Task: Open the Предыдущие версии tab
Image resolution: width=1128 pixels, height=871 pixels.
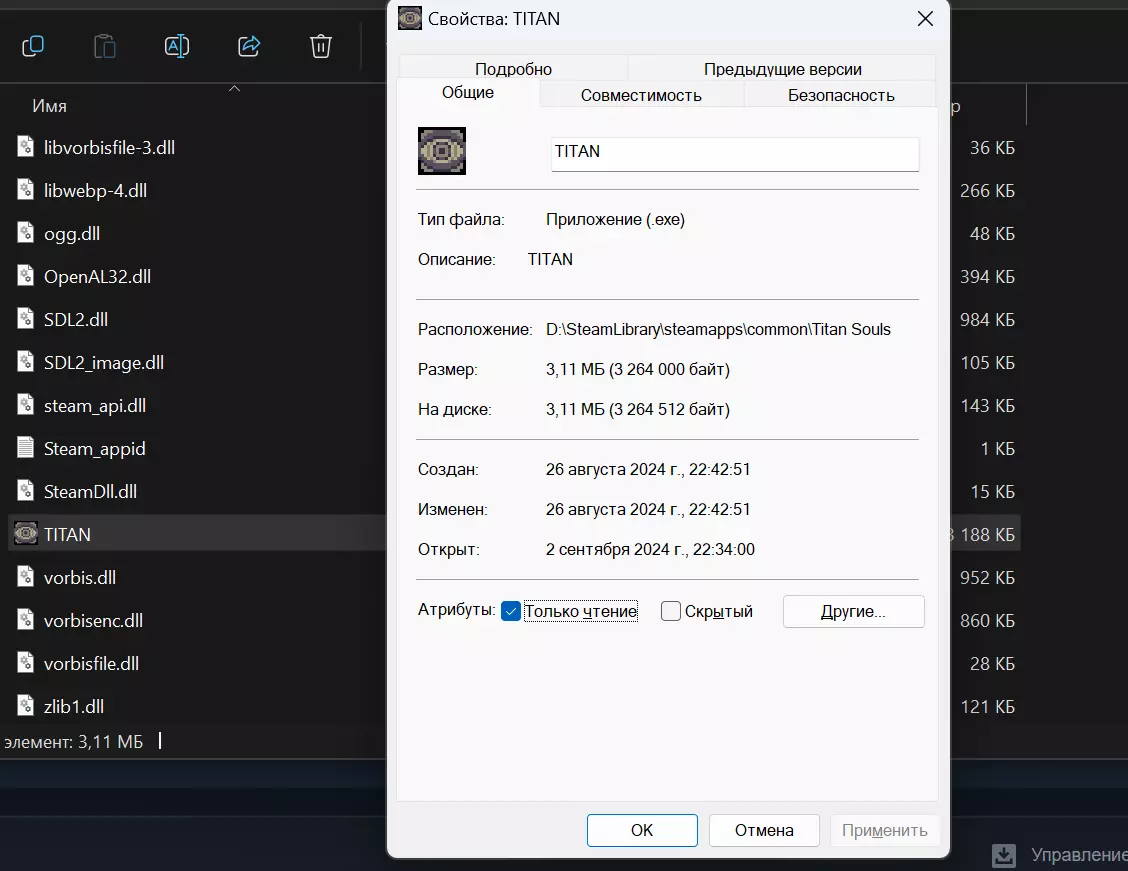Action: click(x=782, y=69)
